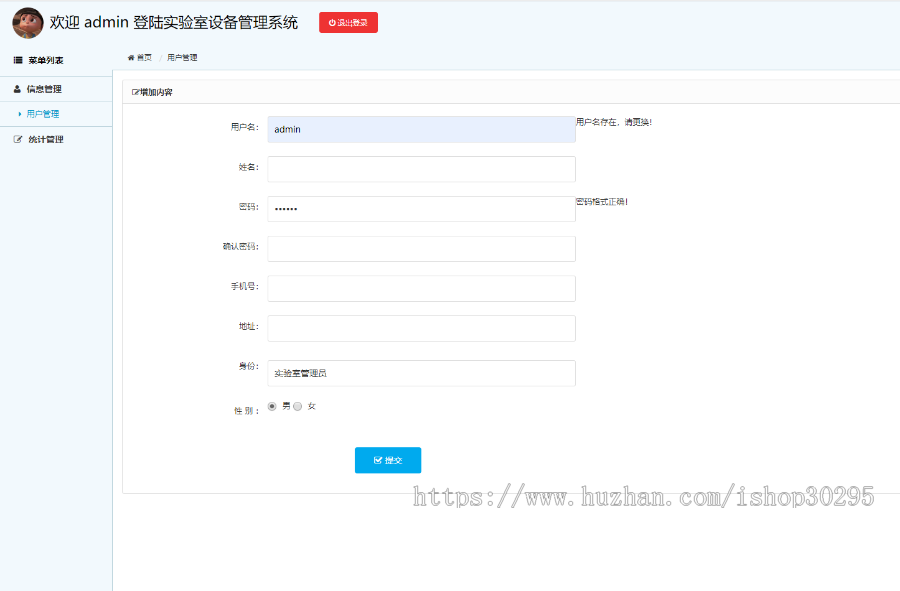This screenshot has width=900, height=591.
Task: Click the red 退出登录 button
Action: click(x=348, y=22)
